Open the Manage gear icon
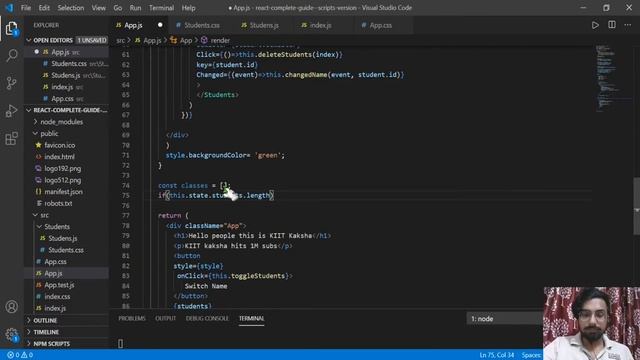 pos(11,334)
